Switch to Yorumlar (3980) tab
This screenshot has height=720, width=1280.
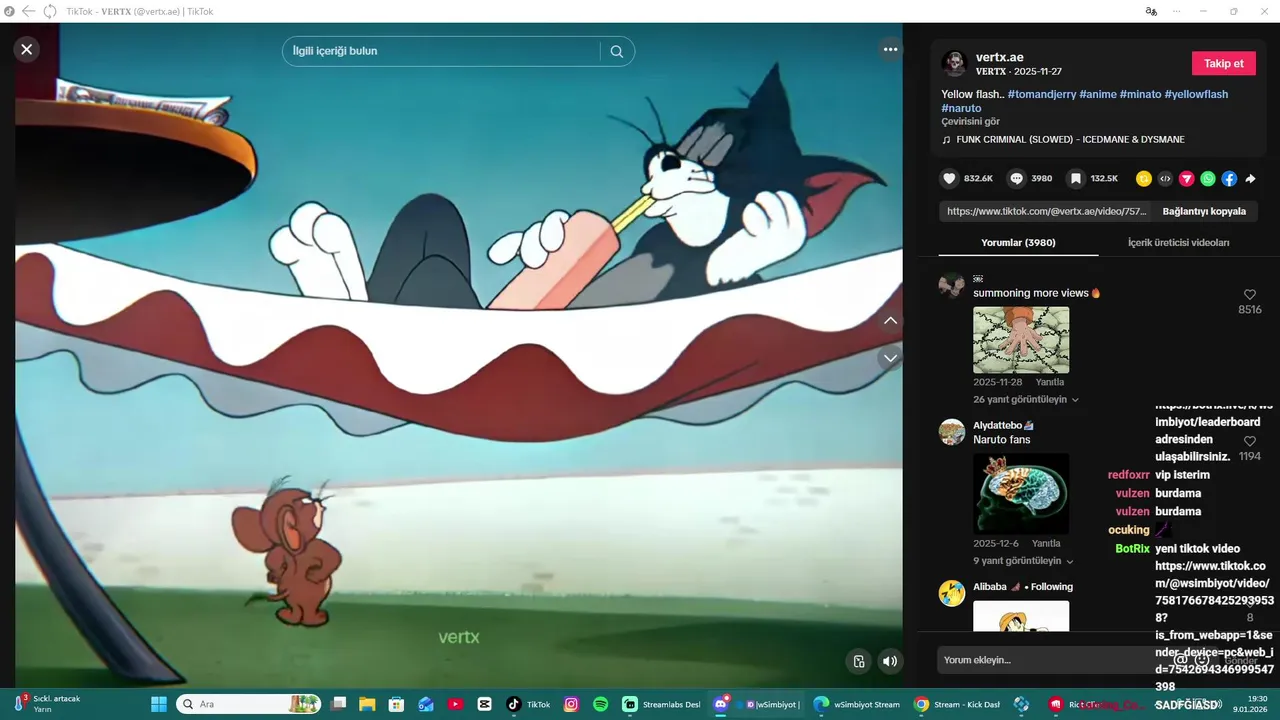1018,242
